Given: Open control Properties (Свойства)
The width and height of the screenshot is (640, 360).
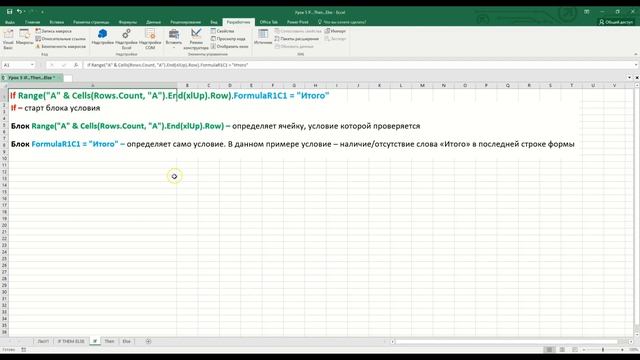Looking at the screenshot, I should pyautogui.click(x=222, y=31).
